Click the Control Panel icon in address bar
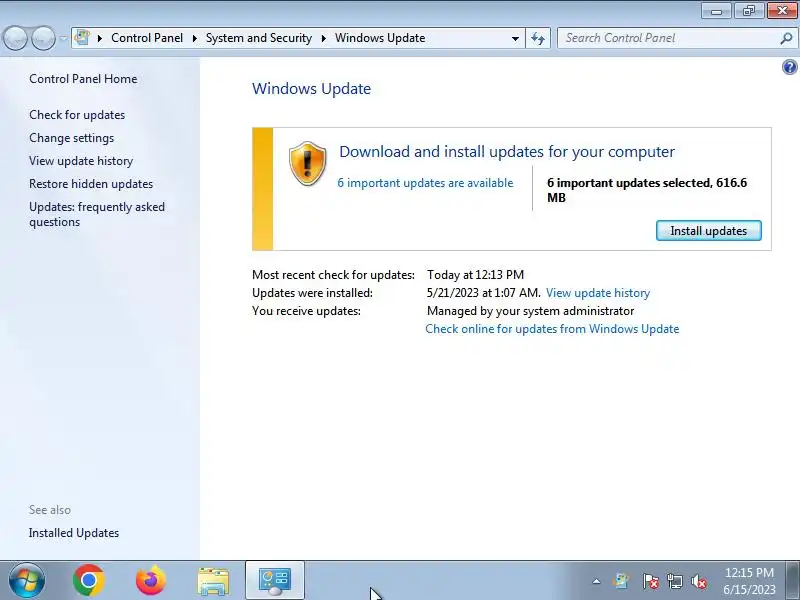 click(x=82, y=38)
